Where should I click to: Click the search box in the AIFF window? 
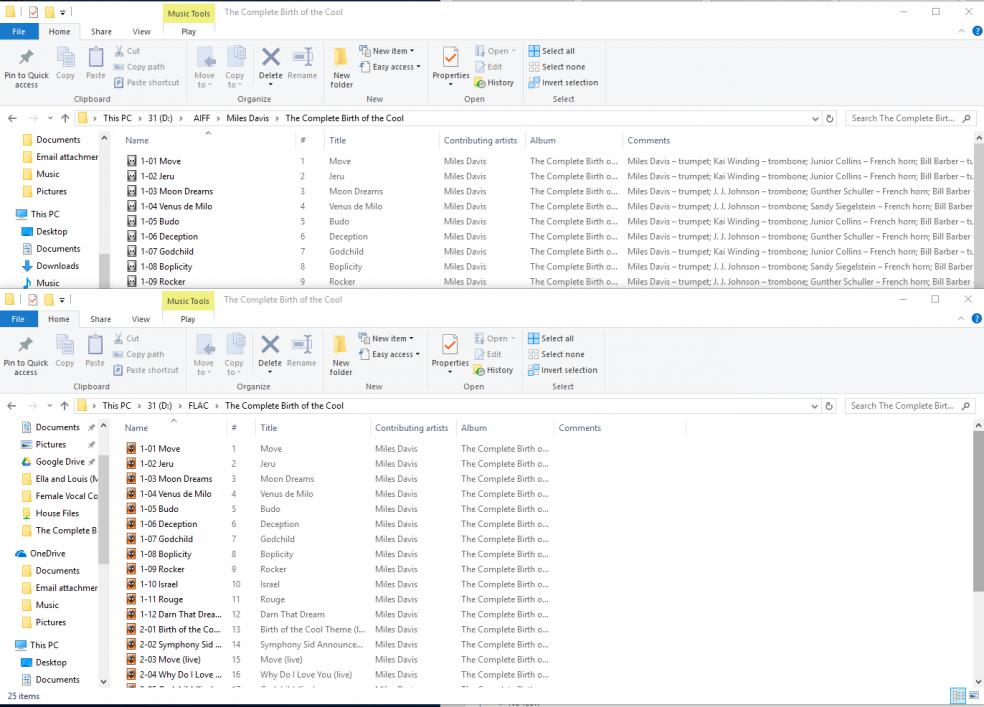[905, 118]
